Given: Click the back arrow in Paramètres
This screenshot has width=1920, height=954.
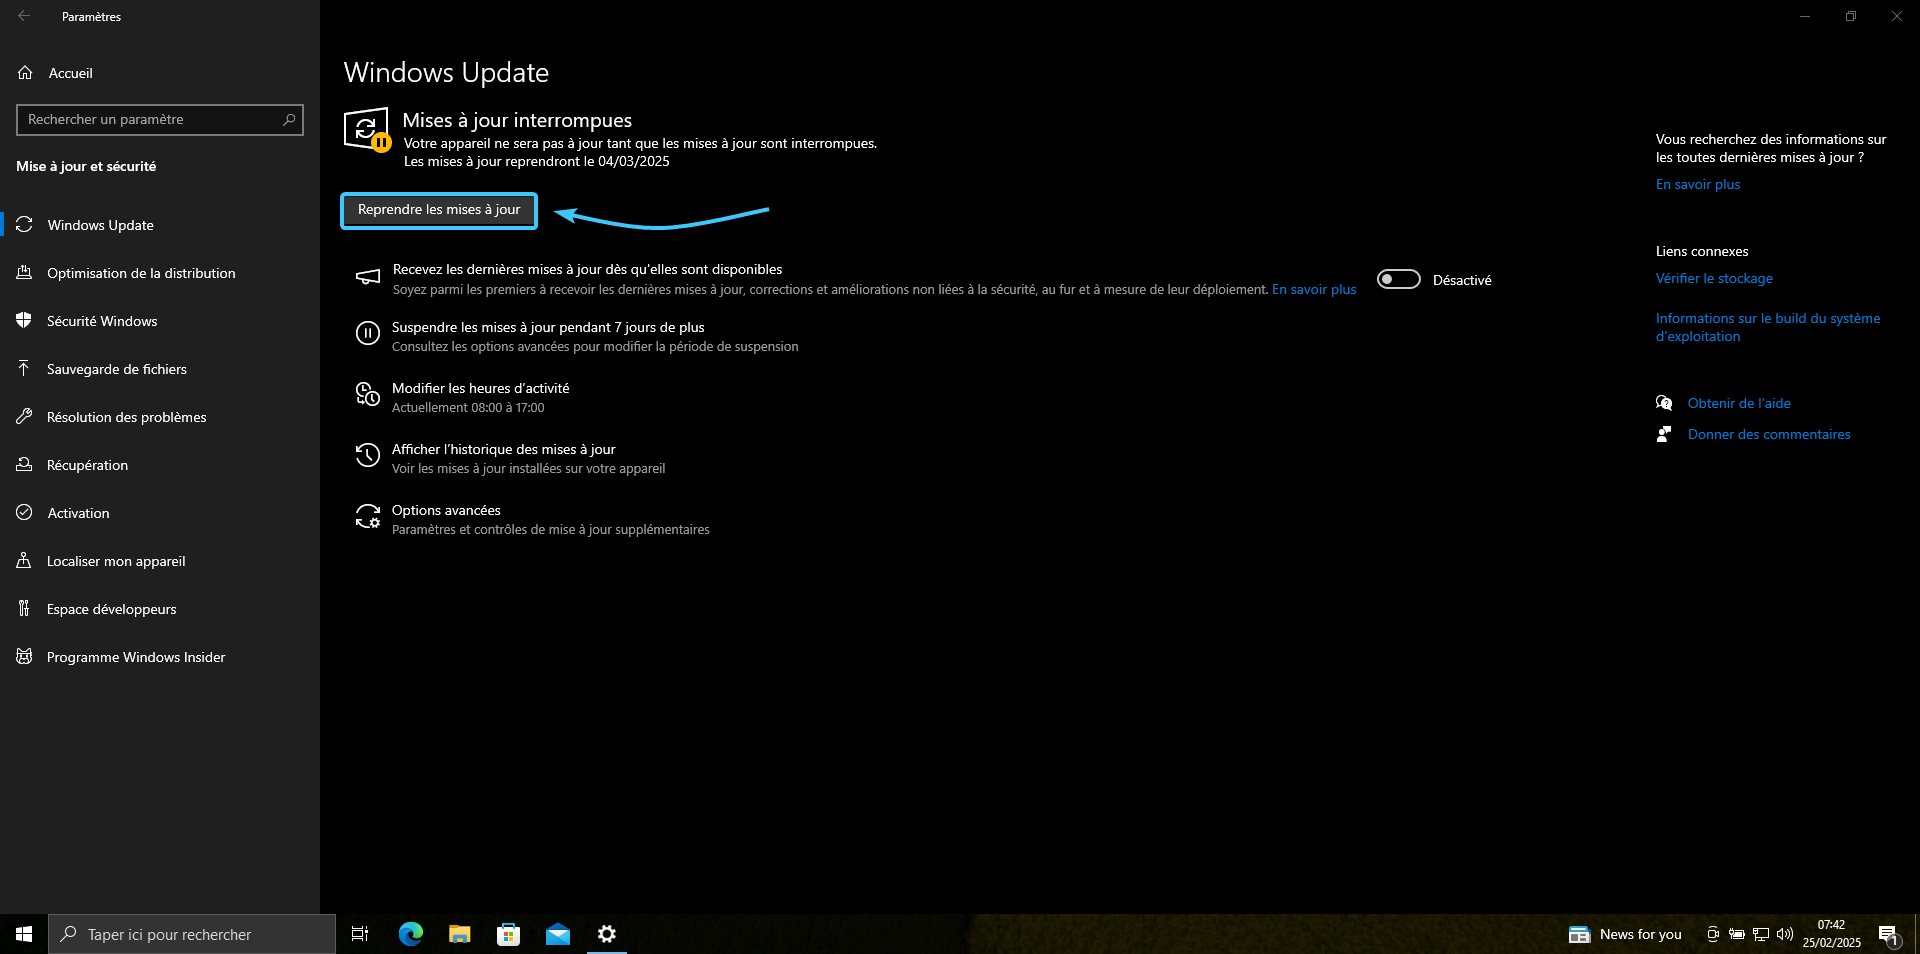Looking at the screenshot, I should pyautogui.click(x=24, y=16).
